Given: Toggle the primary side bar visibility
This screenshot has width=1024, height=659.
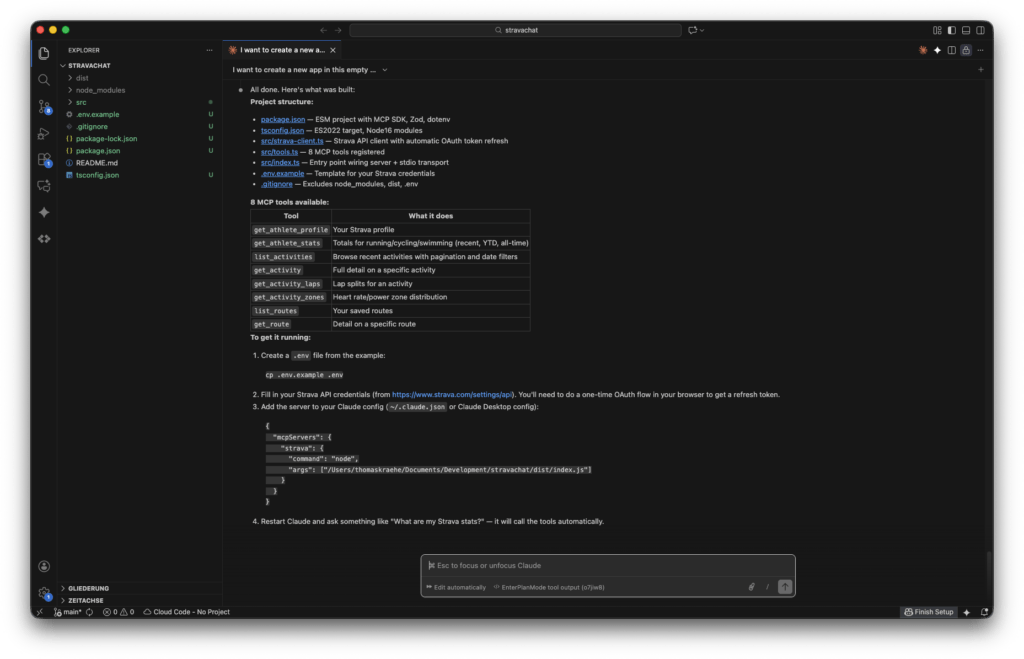Looking at the screenshot, I should (x=952, y=30).
